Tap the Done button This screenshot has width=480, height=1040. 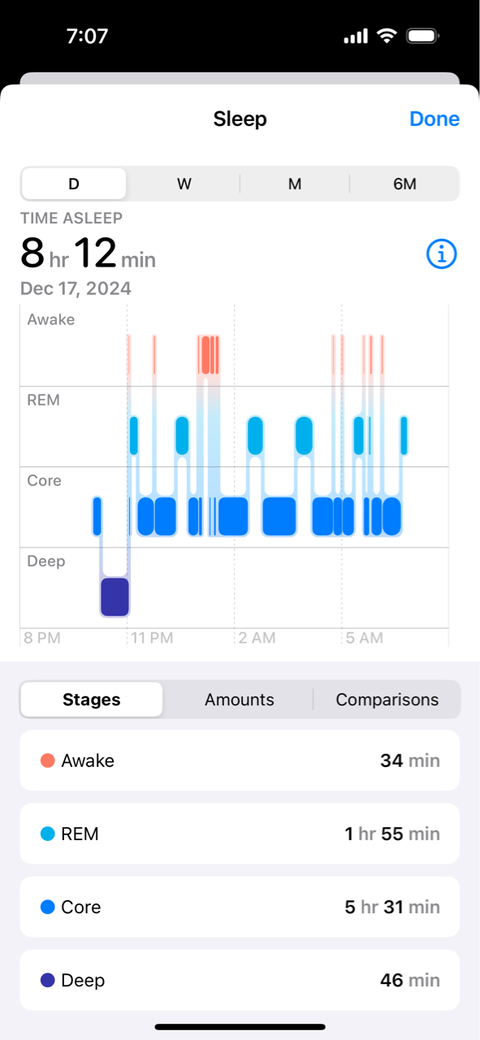click(434, 119)
